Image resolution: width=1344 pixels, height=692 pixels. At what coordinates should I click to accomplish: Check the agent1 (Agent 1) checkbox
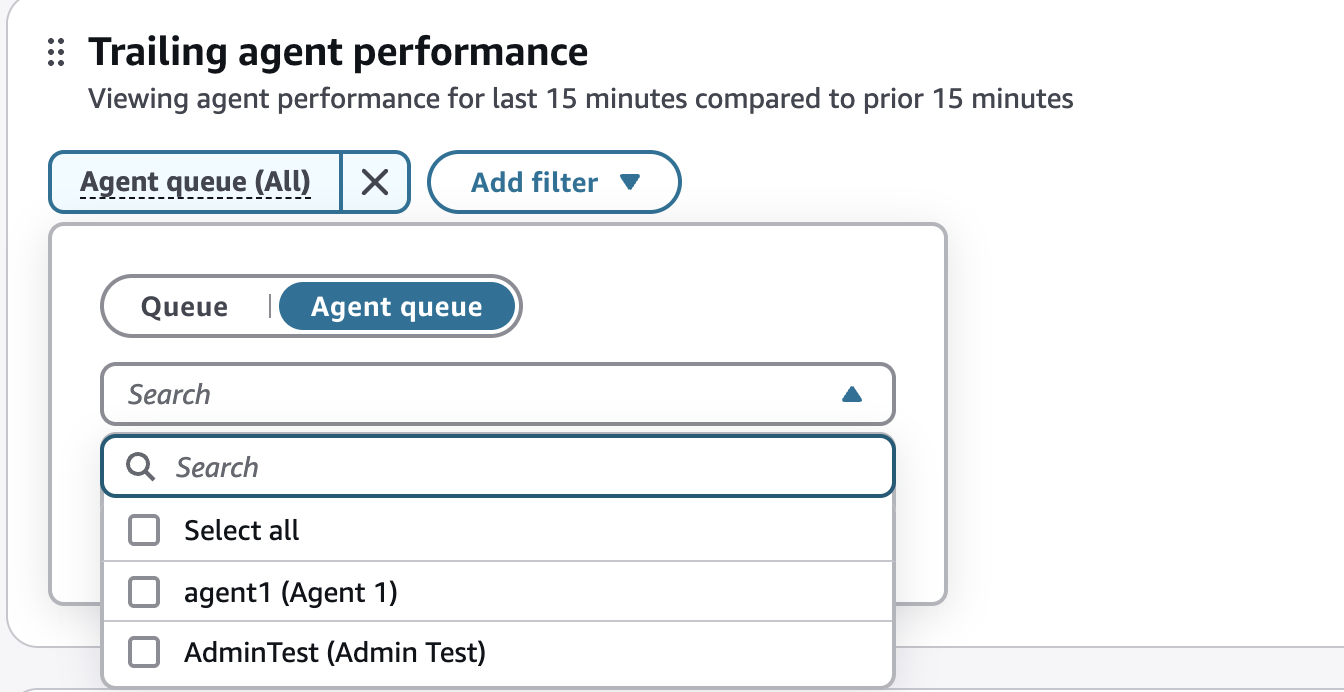click(x=145, y=593)
